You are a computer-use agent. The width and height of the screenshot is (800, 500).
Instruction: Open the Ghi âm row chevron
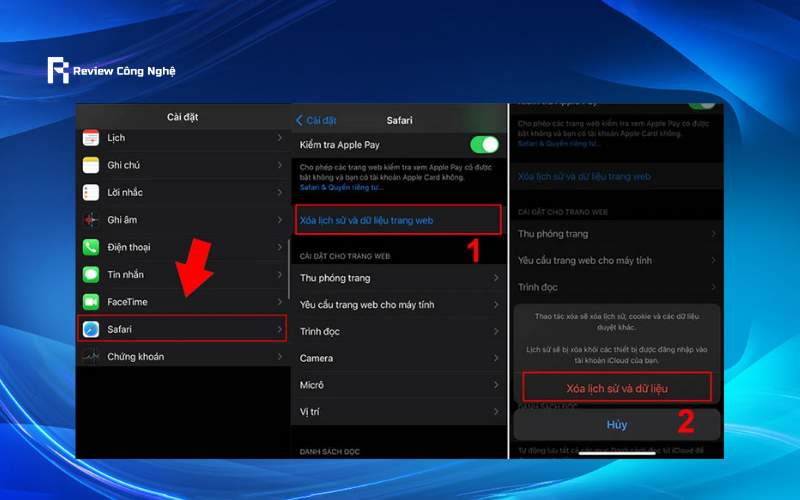pos(280,220)
